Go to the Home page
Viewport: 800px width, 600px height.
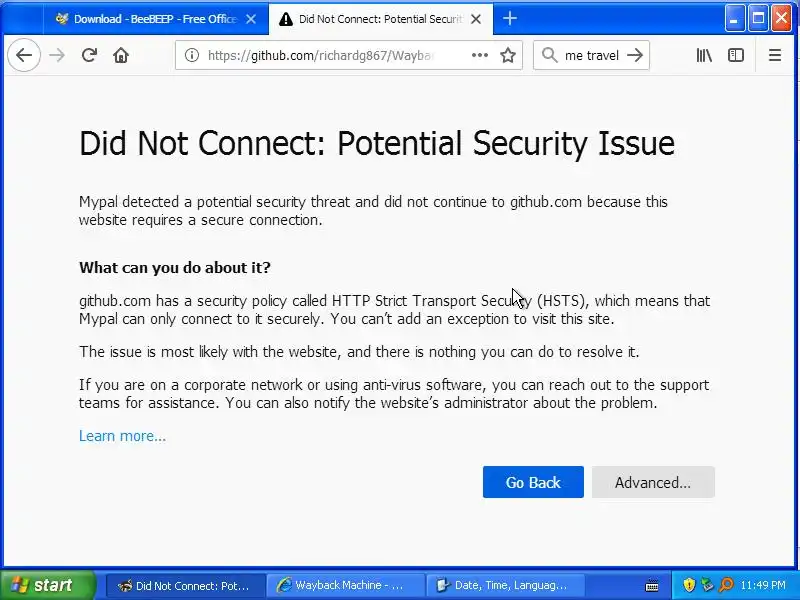[x=121, y=56]
